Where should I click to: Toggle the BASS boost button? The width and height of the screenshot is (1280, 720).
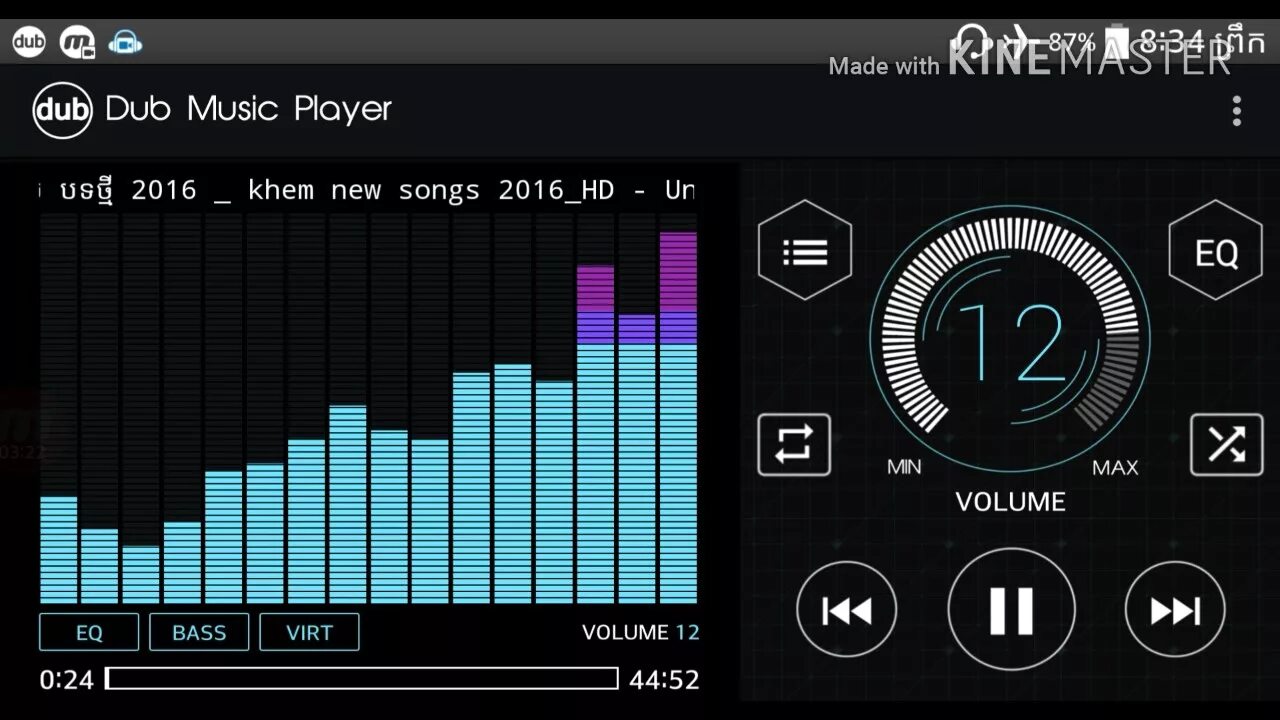pyautogui.click(x=199, y=632)
